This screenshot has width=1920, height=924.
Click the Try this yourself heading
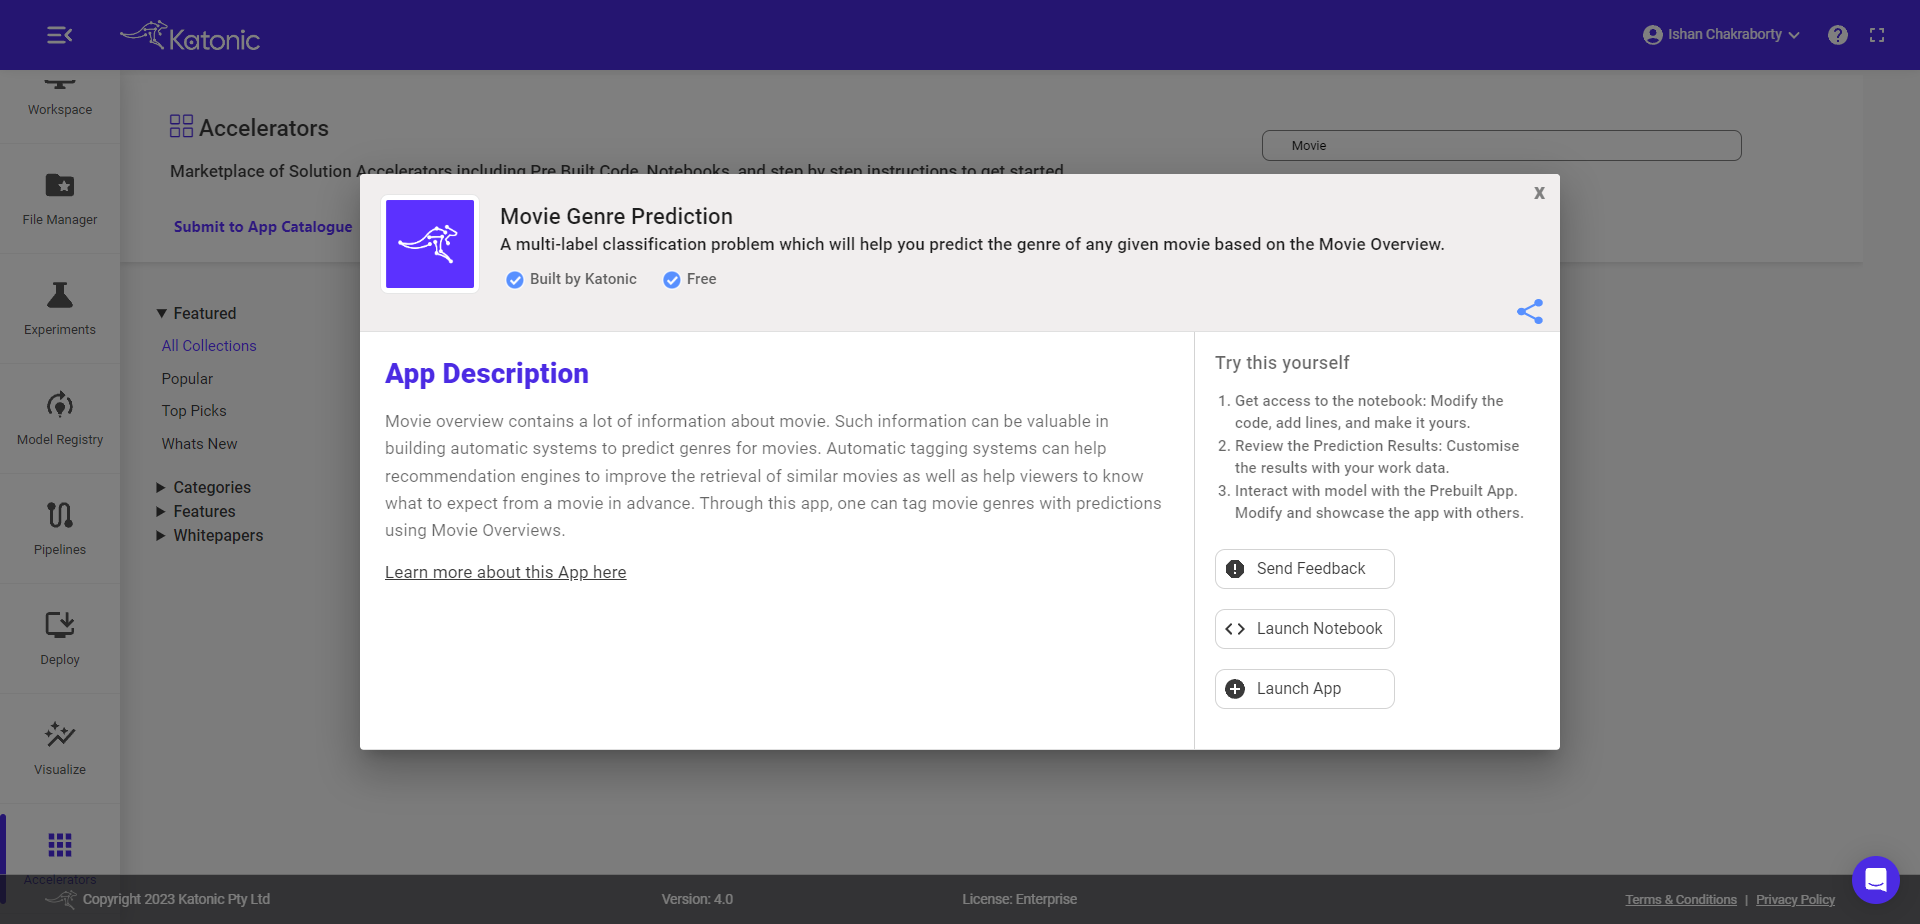(x=1282, y=363)
